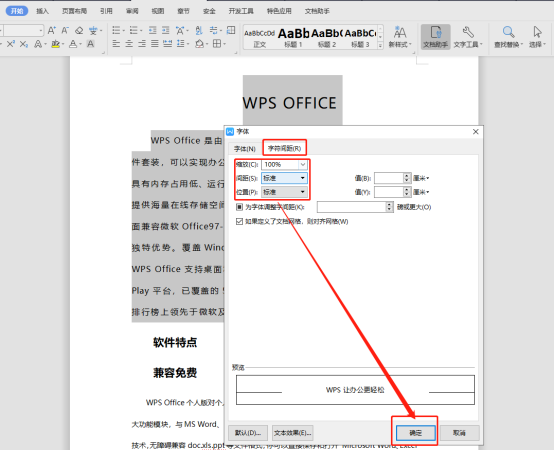Screen dimensions: 554x450
Task: Align text left
Action: pyautogui.click(x=116, y=44)
